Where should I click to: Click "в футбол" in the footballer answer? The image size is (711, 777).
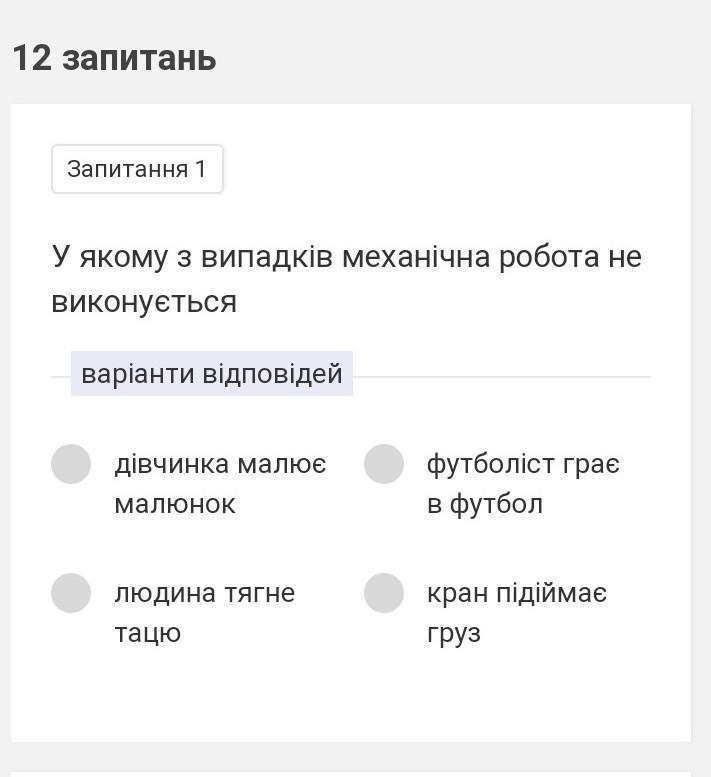point(484,504)
